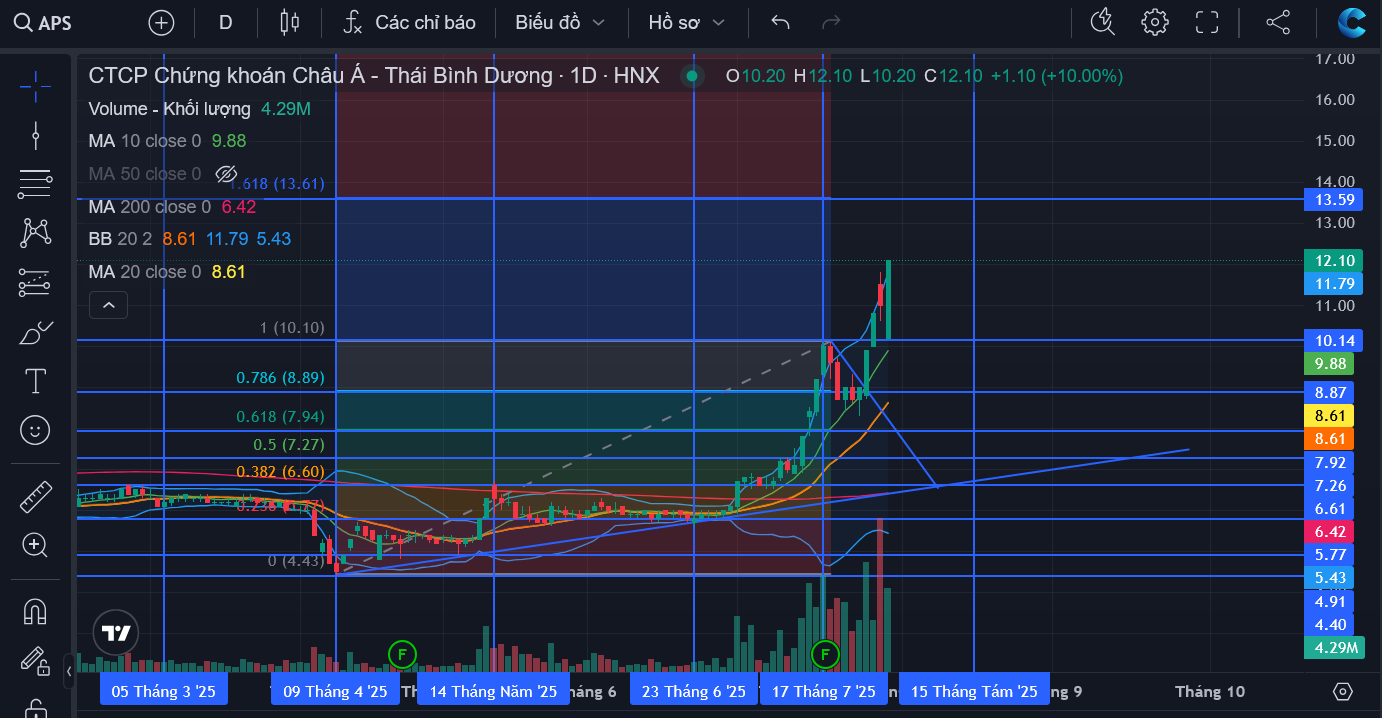
Task: Activate the zoom in tool
Action: (x=35, y=545)
